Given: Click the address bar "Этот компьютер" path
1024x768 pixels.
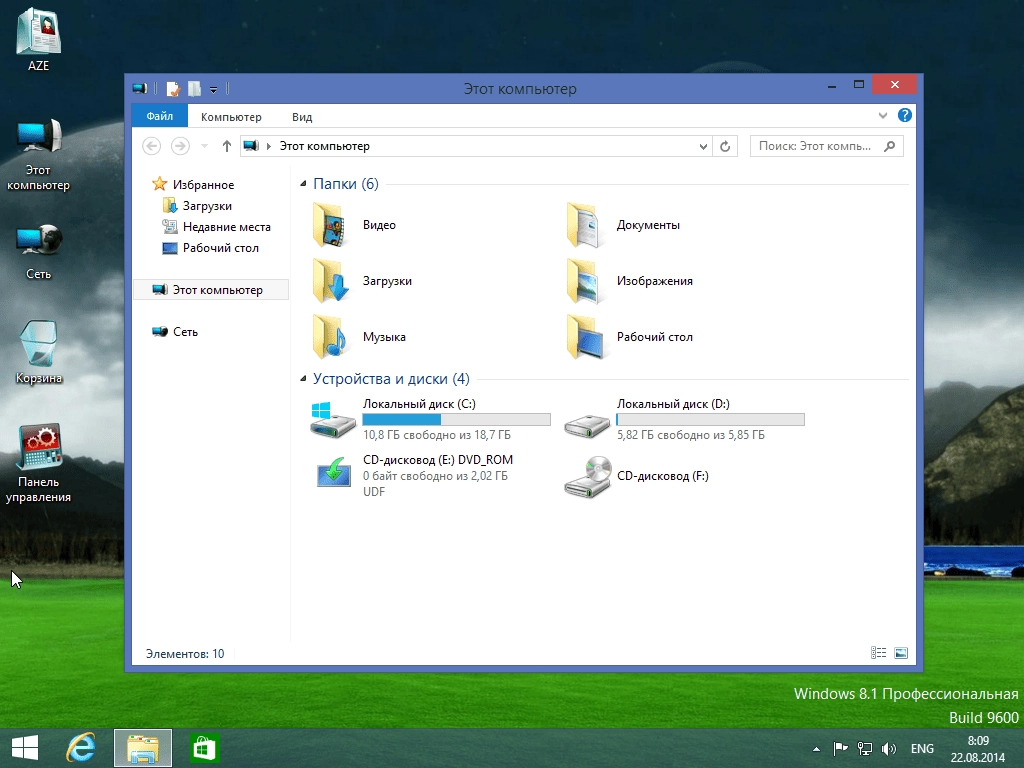Looking at the screenshot, I should click(325, 146).
